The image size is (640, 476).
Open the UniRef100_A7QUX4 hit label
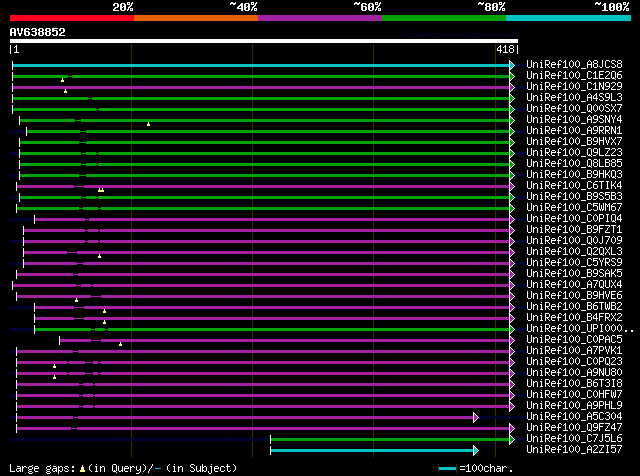tap(574, 285)
